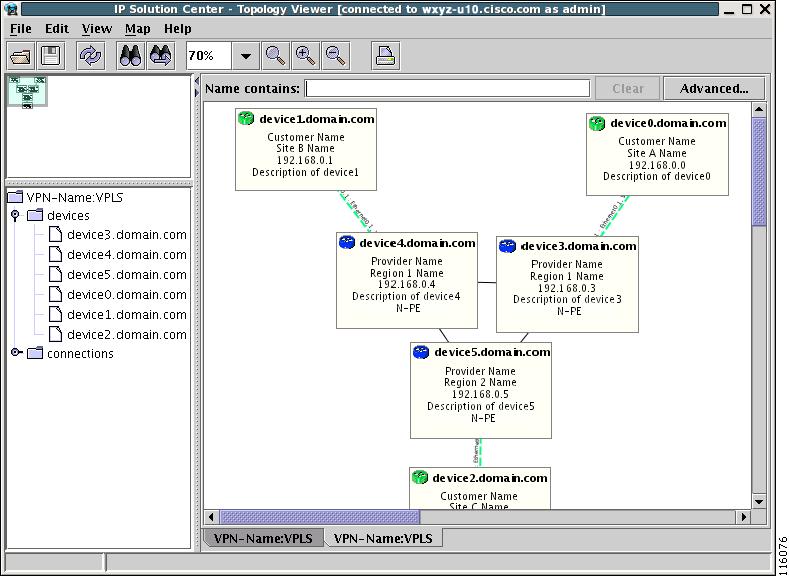
Task: Click the device0.domain.com node title
Action: [x=668, y=123]
